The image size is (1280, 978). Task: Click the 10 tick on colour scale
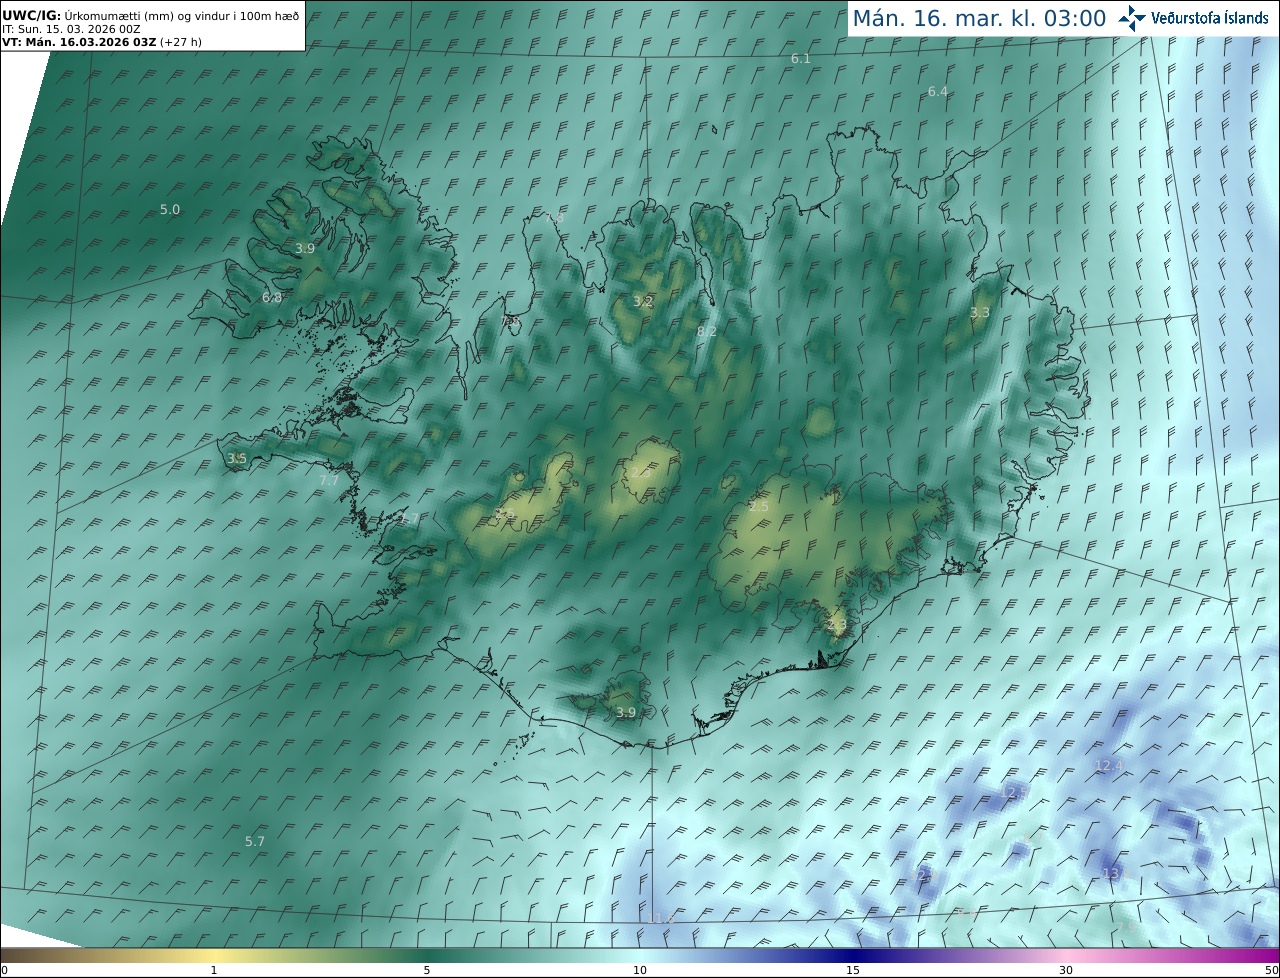point(640,971)
